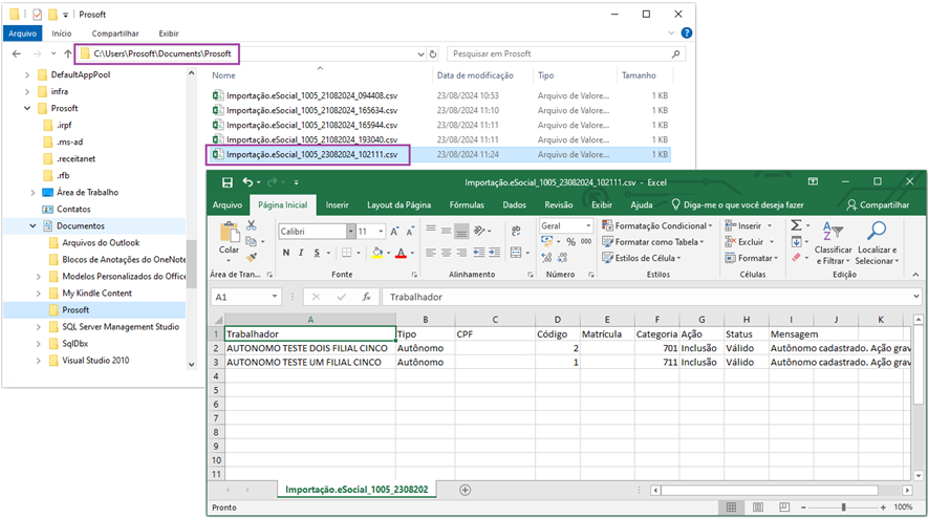Toggle Bold (N) formatting
Image resolution: width=931 pixels, height=523 pixels.
(x=286, y=253)
